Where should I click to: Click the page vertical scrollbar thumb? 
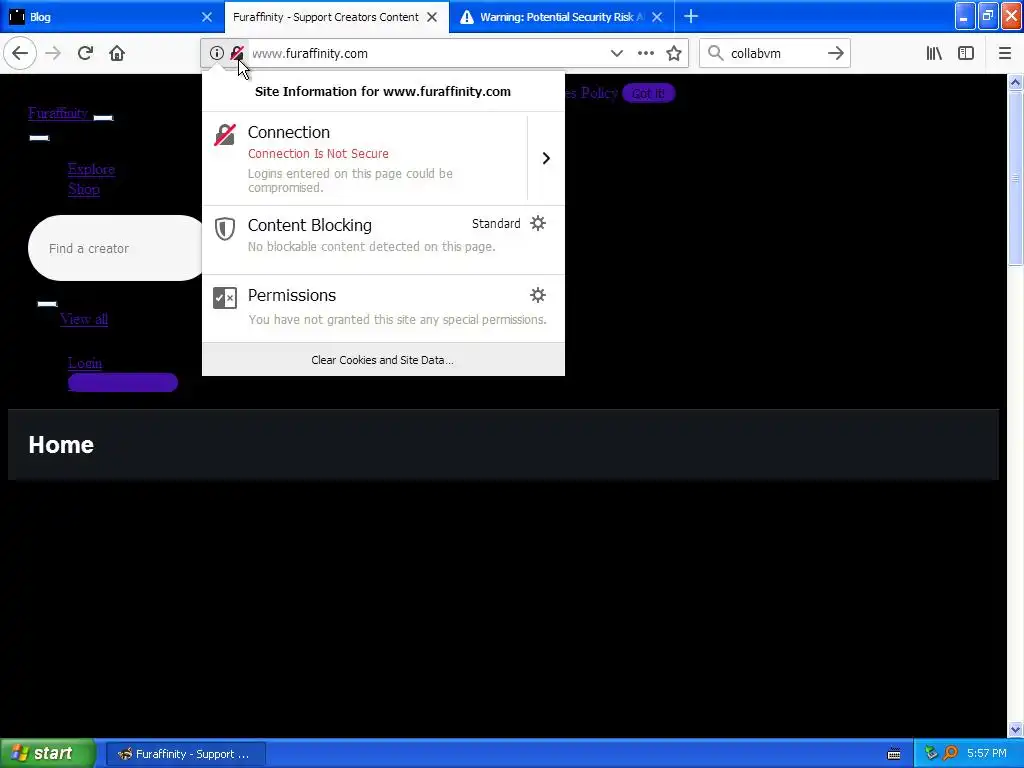1015,178
